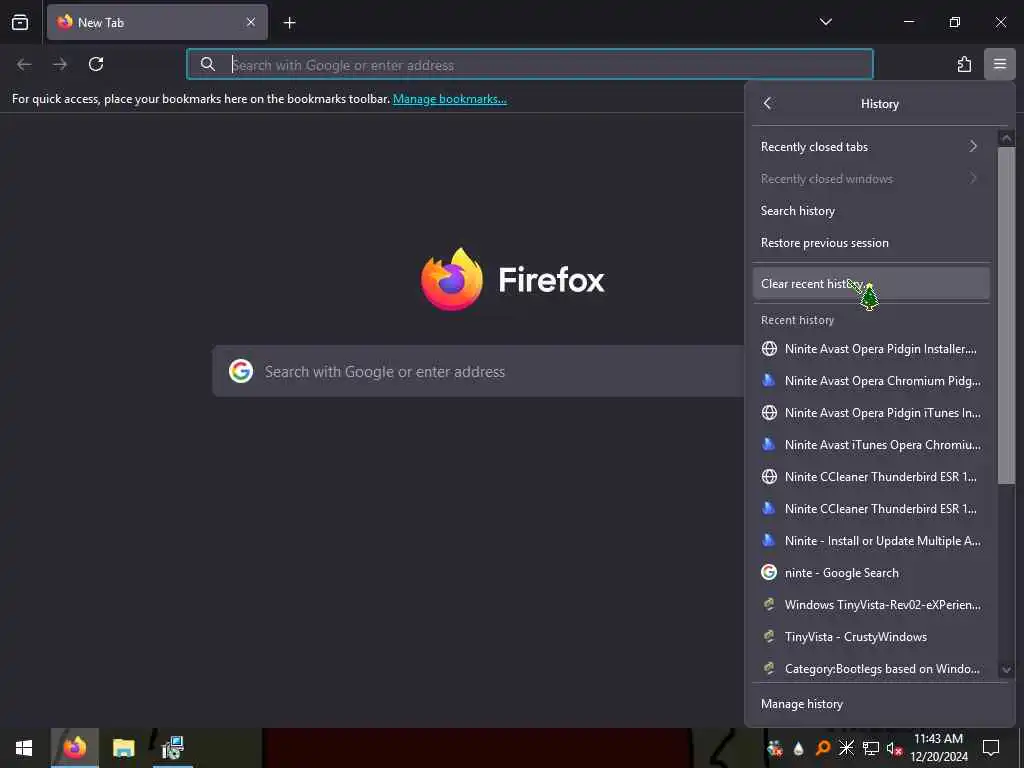
Task: Open Ninite Avast Opera Pidgin Installer history entry
Action: point(871,349)
